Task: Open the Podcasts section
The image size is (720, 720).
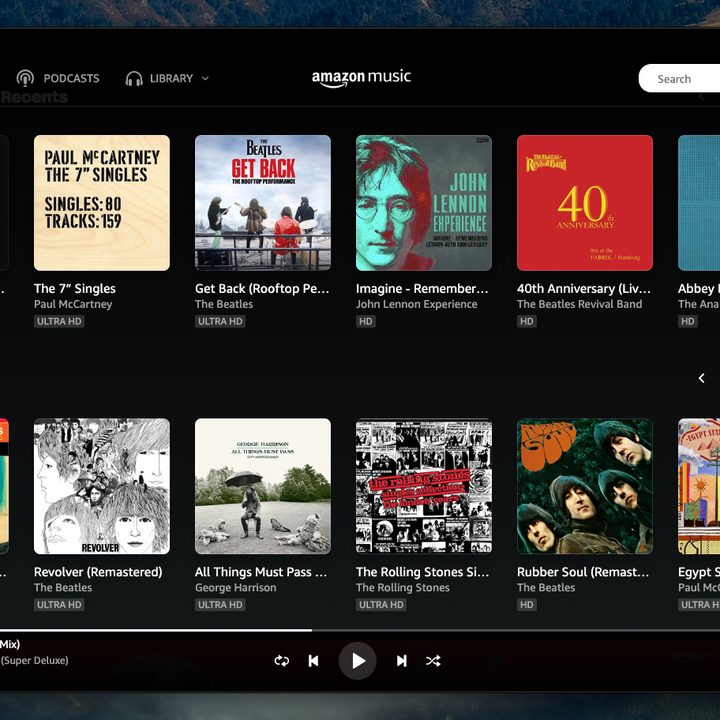Action: click(58, 78)
